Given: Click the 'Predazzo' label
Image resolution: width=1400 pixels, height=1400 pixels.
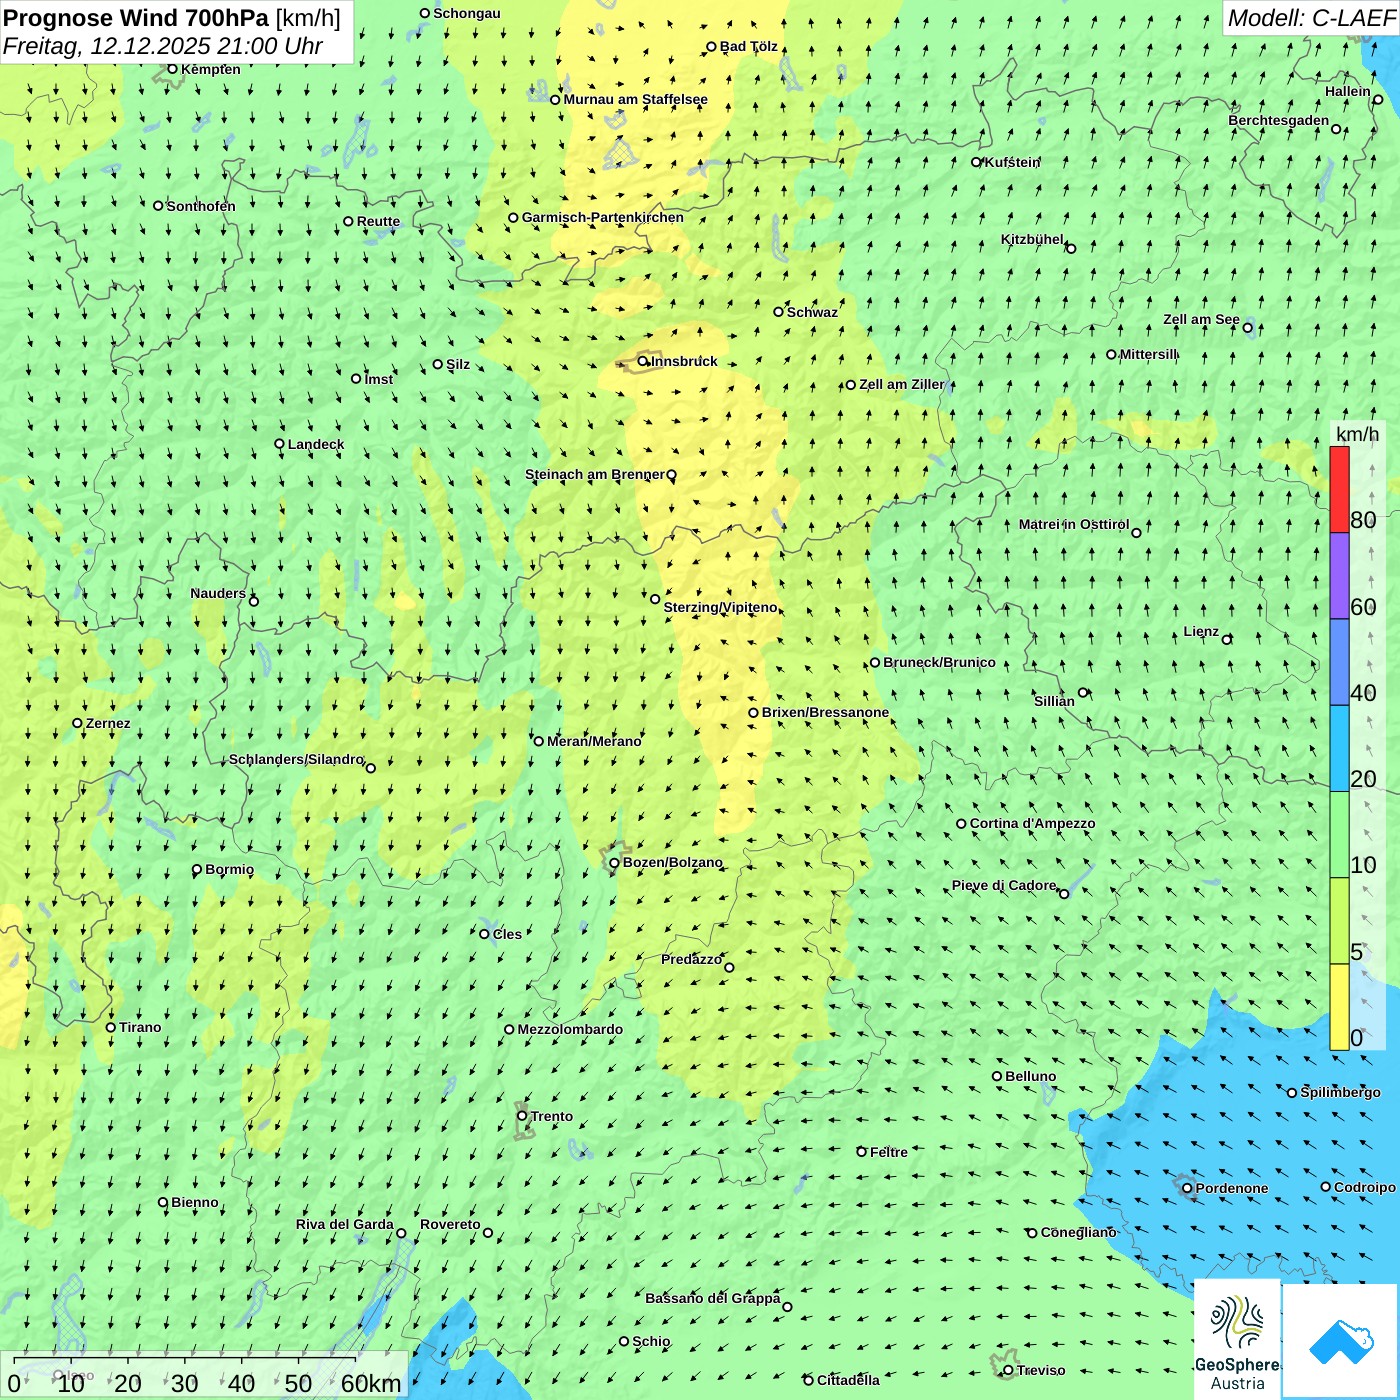Looking at the screenshot, I should pos(691,959).
